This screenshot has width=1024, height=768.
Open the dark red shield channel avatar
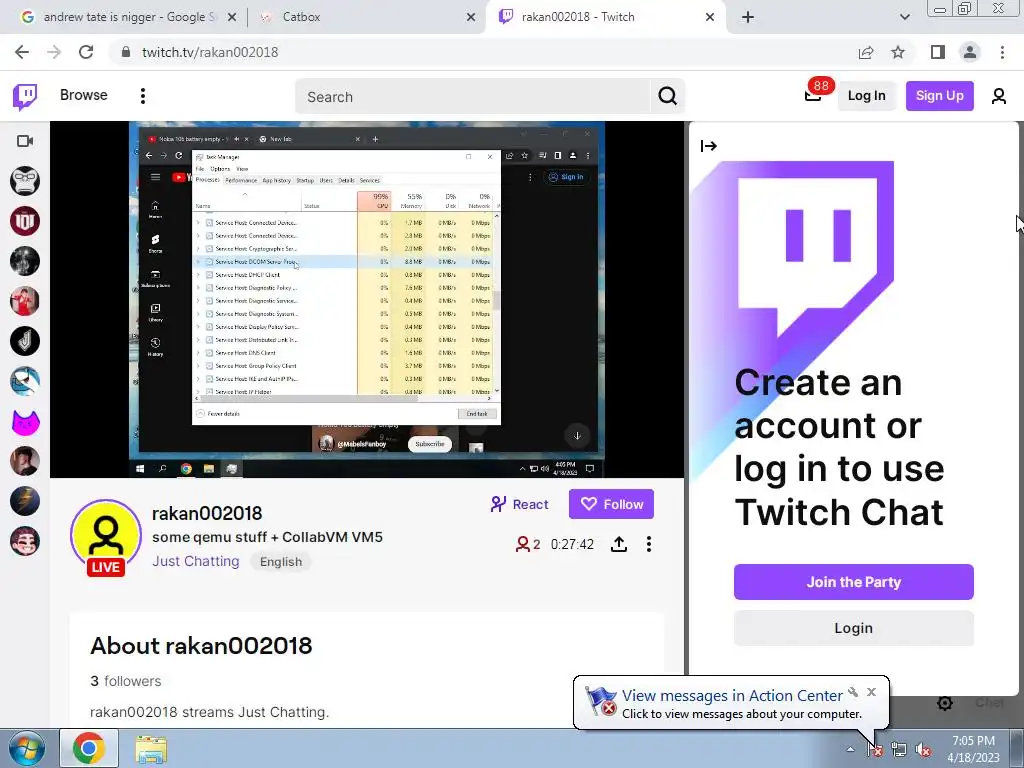[x=25, y=221]
